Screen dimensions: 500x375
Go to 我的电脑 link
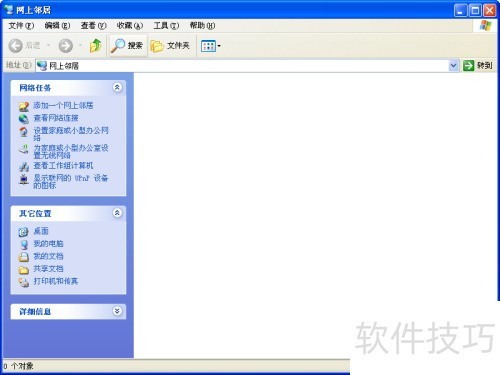[x=48, y=244]
